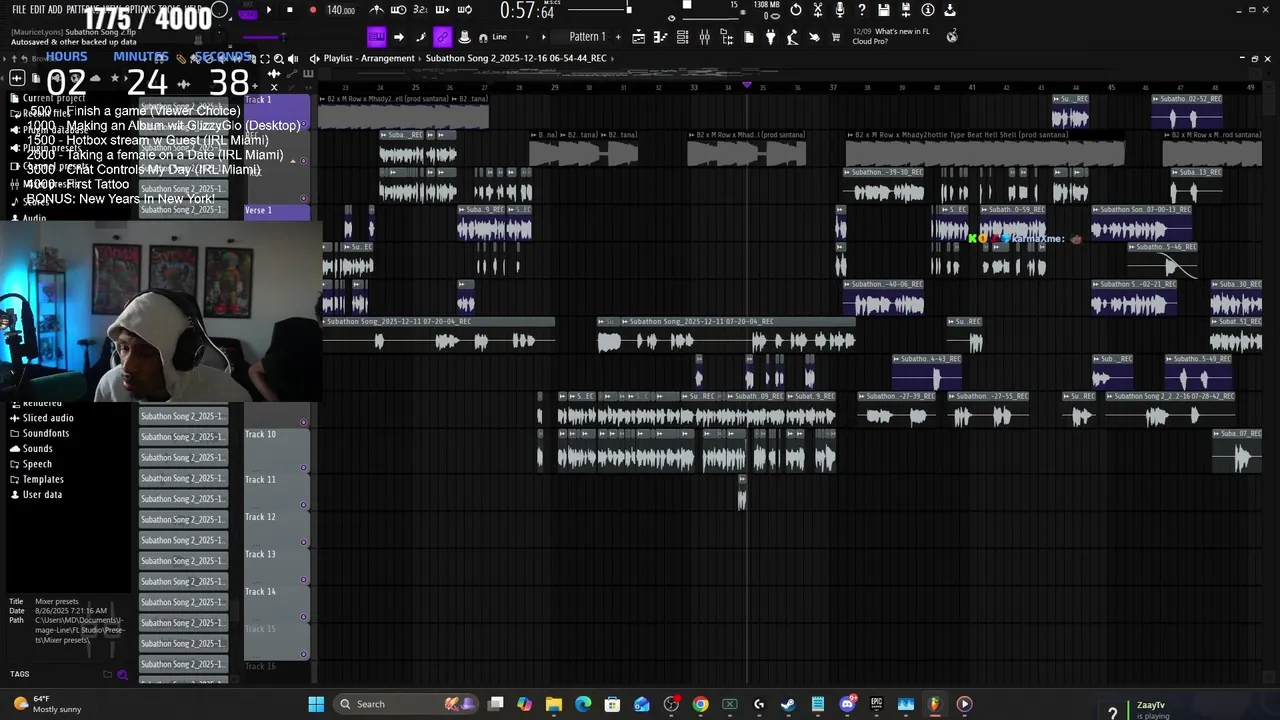This screenshot has height=720, width=1280.
Task: Click the step-edit arrow icon in toolbar
Action: coord(398,37)
